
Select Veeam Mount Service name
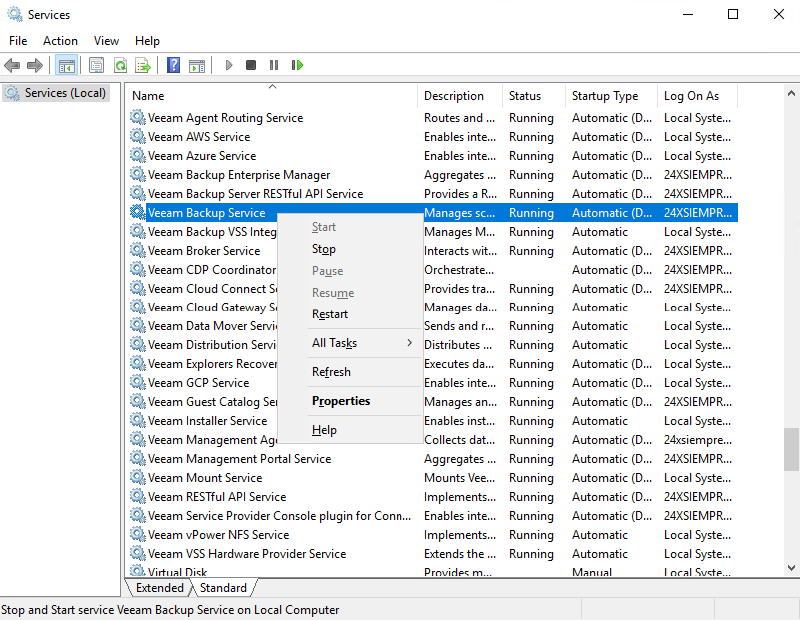coord(205,478)
